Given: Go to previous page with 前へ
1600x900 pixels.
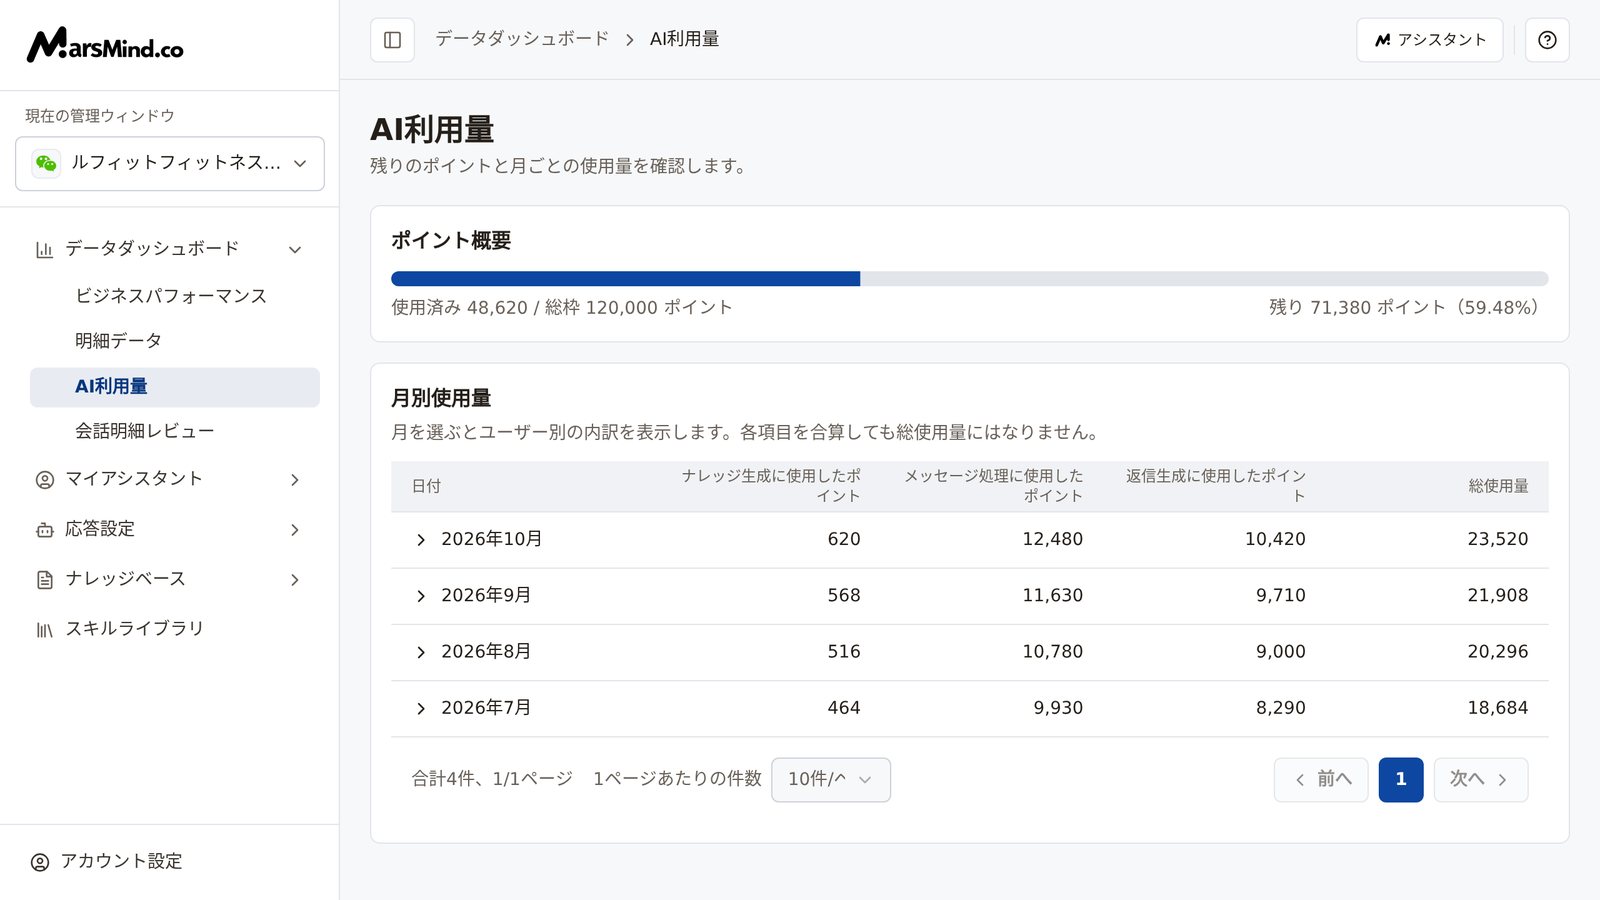Looking at the screenshot, I should tap(1322, 780).
